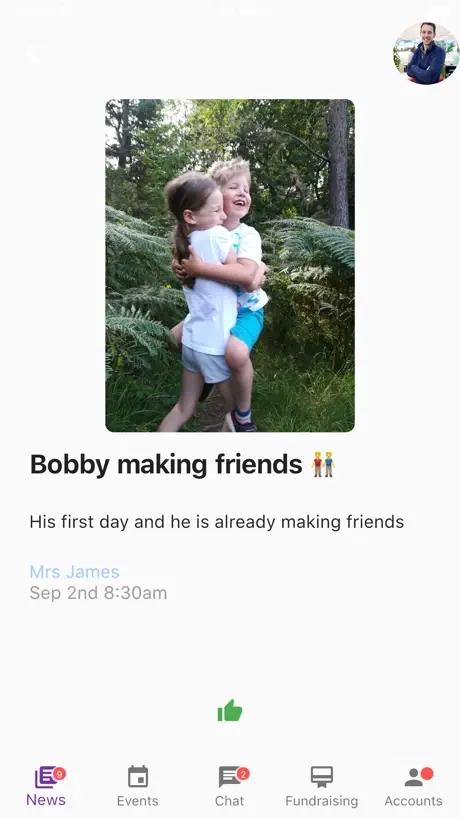This screenshot has width=460, height=818.
Task: Open the News newspaper icon
Action: (x=45, y=777)
